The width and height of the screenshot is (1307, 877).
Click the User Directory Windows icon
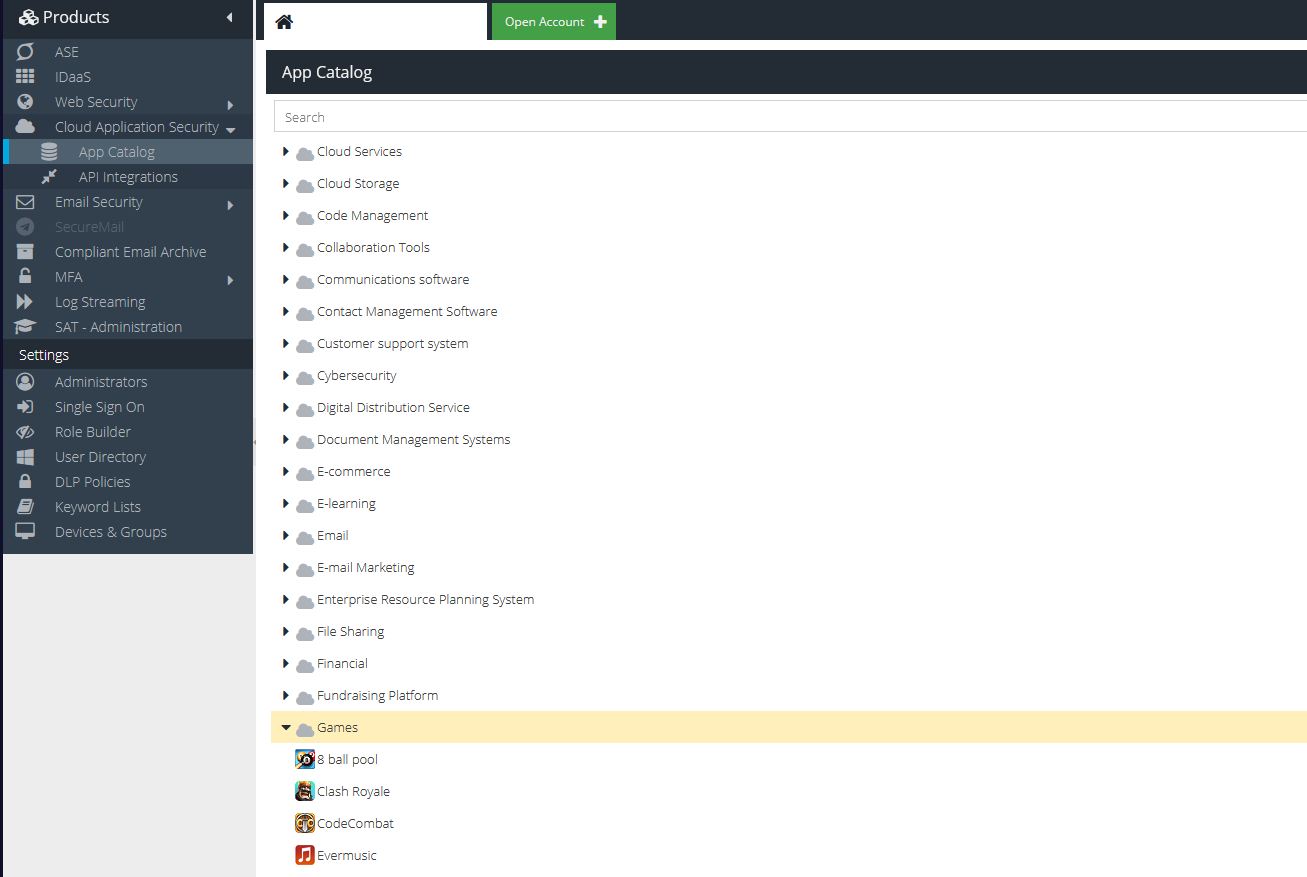coord(25,457)
